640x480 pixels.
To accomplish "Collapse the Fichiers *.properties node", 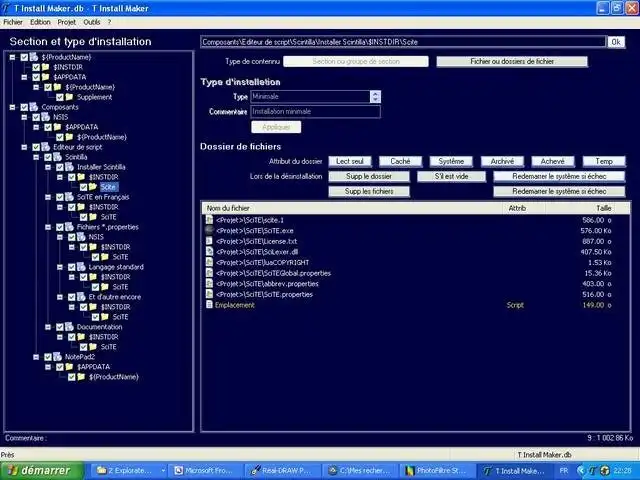I will 48,227.
